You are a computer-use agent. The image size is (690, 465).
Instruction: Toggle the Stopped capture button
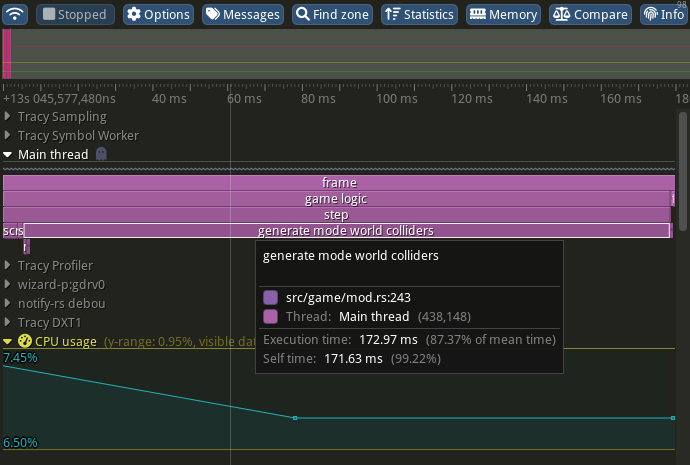(x=75, y=14)
